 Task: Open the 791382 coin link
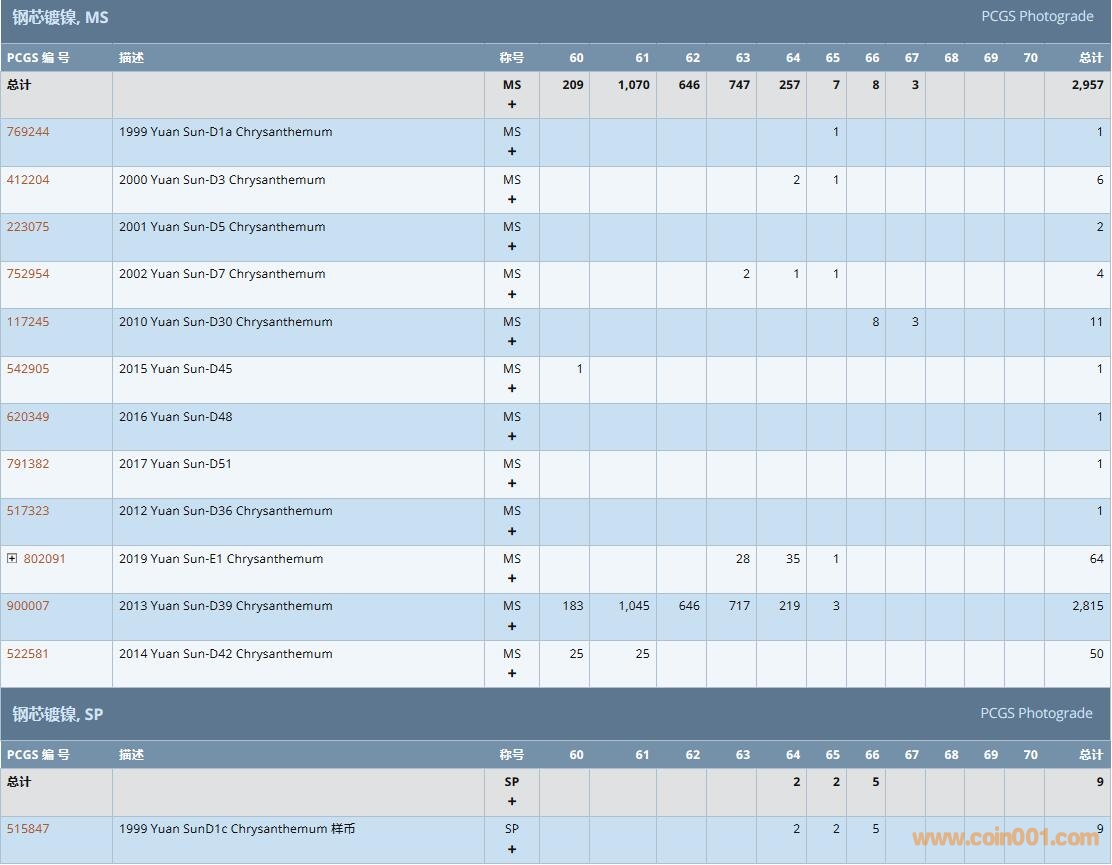pyautogui.click(x=28, y=464)
